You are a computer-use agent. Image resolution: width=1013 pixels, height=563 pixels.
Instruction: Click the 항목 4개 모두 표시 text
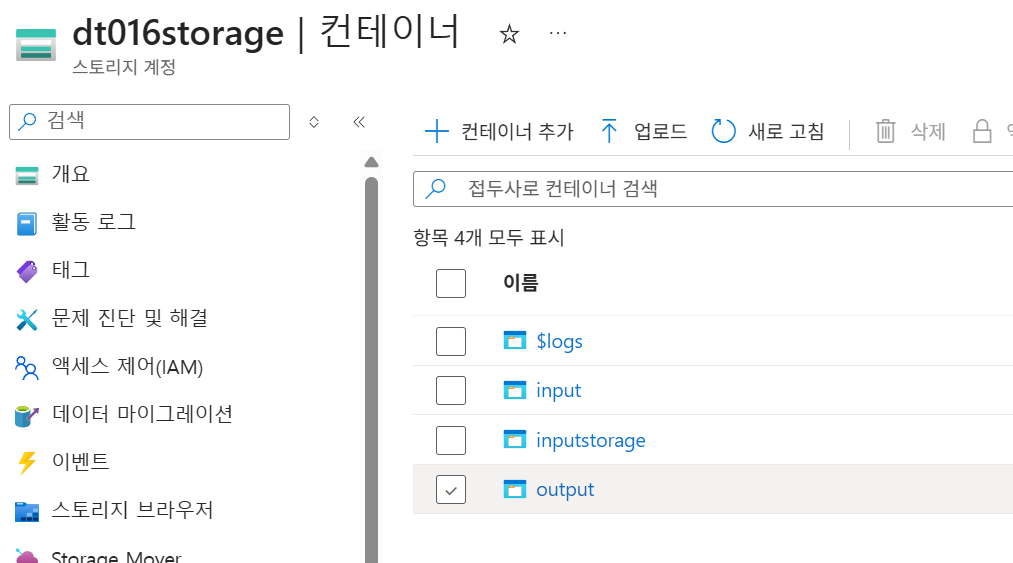click(489, 238)
